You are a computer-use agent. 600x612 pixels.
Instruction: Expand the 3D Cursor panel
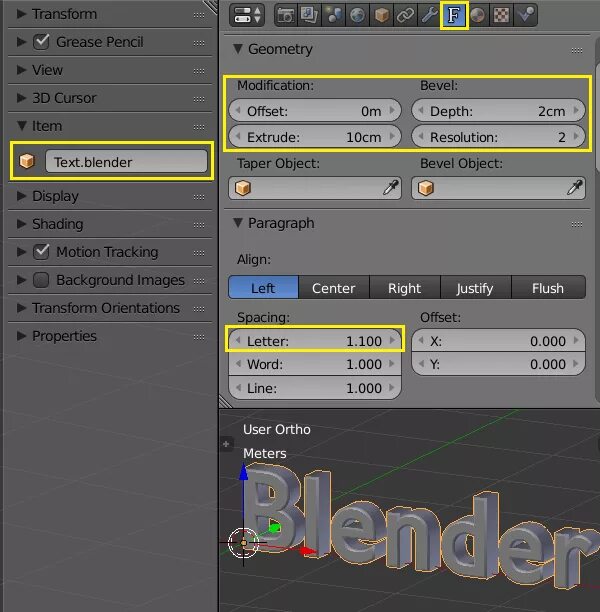coord(21,98)
